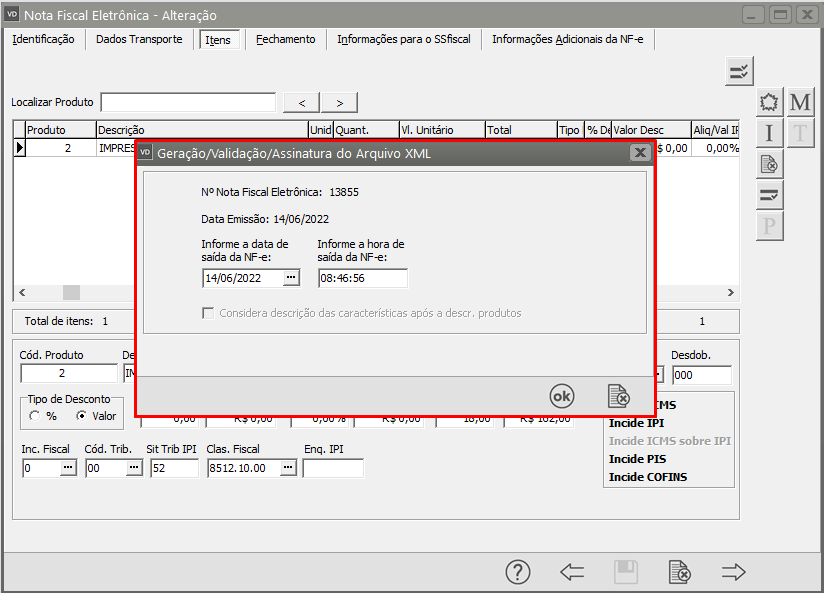
Task: Open the Inc. Fiscal lookup button
Action: point(68,467)
